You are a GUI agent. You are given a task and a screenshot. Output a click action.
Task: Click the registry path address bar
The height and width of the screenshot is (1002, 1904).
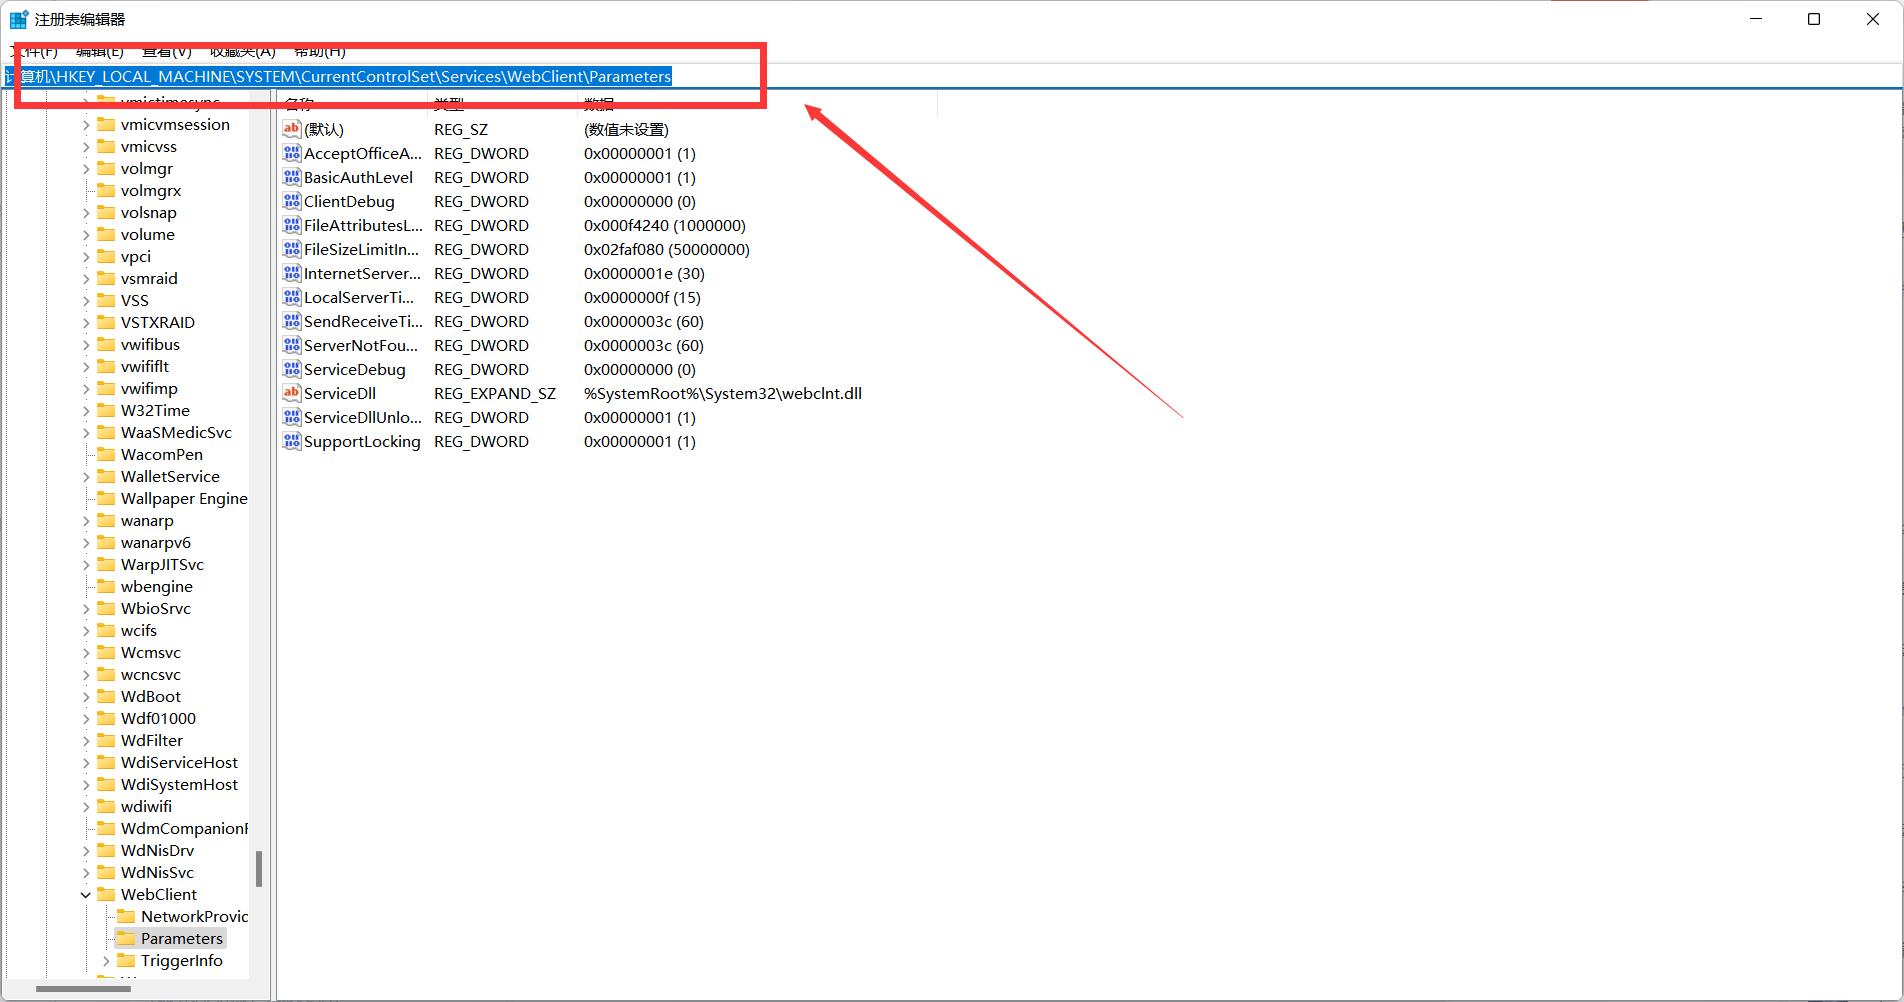click(952, 77)
